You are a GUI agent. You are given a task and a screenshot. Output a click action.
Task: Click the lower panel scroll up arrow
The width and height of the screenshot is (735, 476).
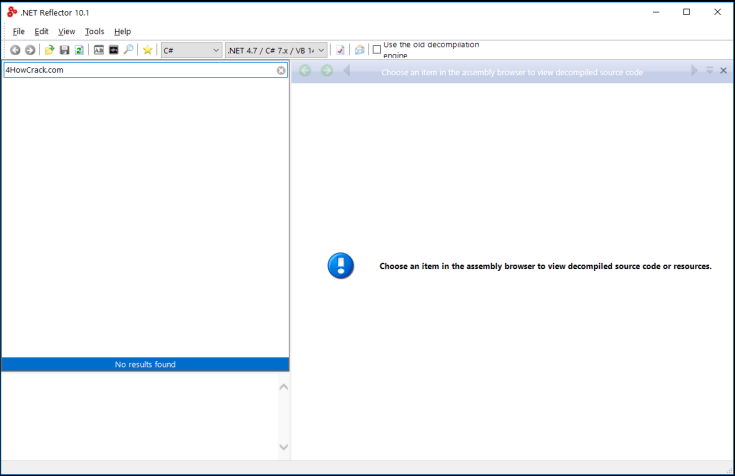point(284,387)
